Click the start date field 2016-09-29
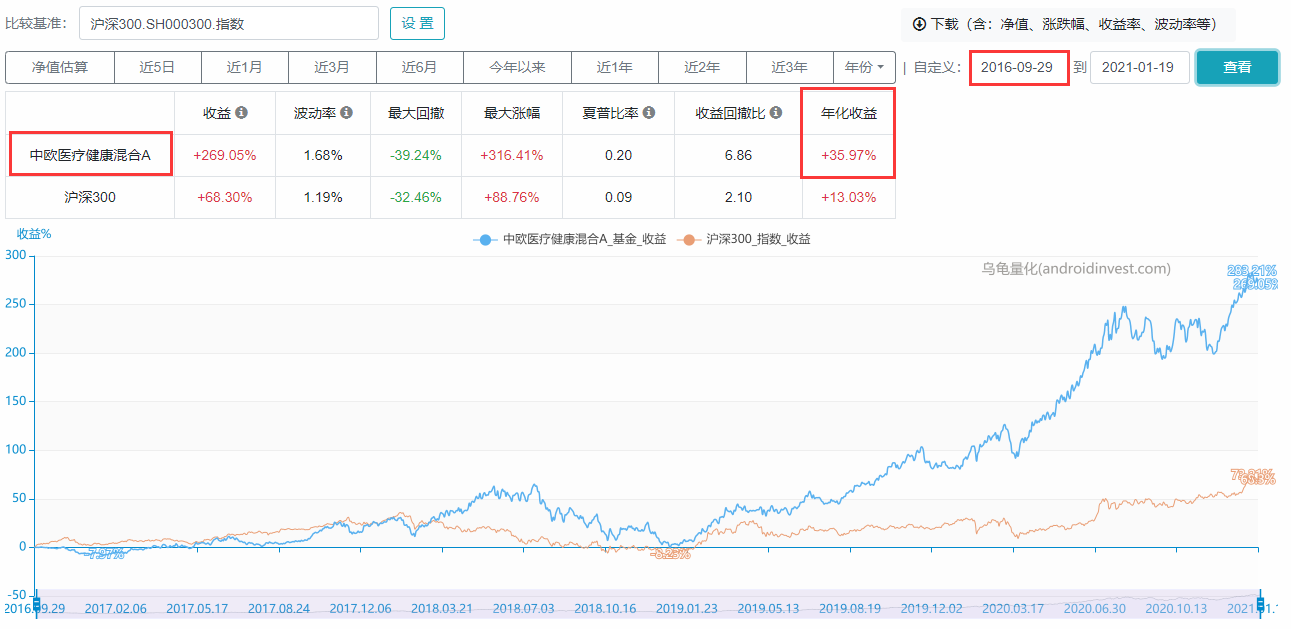This screenshot has width=1291, height=629. pyautogui.click(x=1019, y=67)
